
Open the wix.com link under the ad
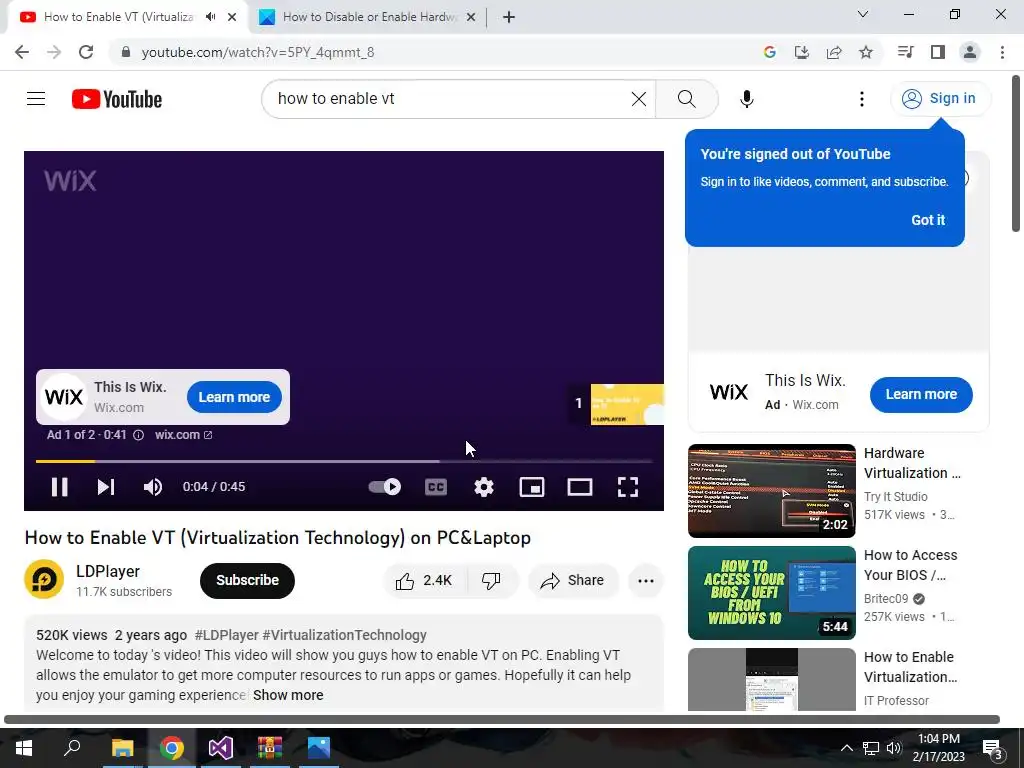(184, 435)
